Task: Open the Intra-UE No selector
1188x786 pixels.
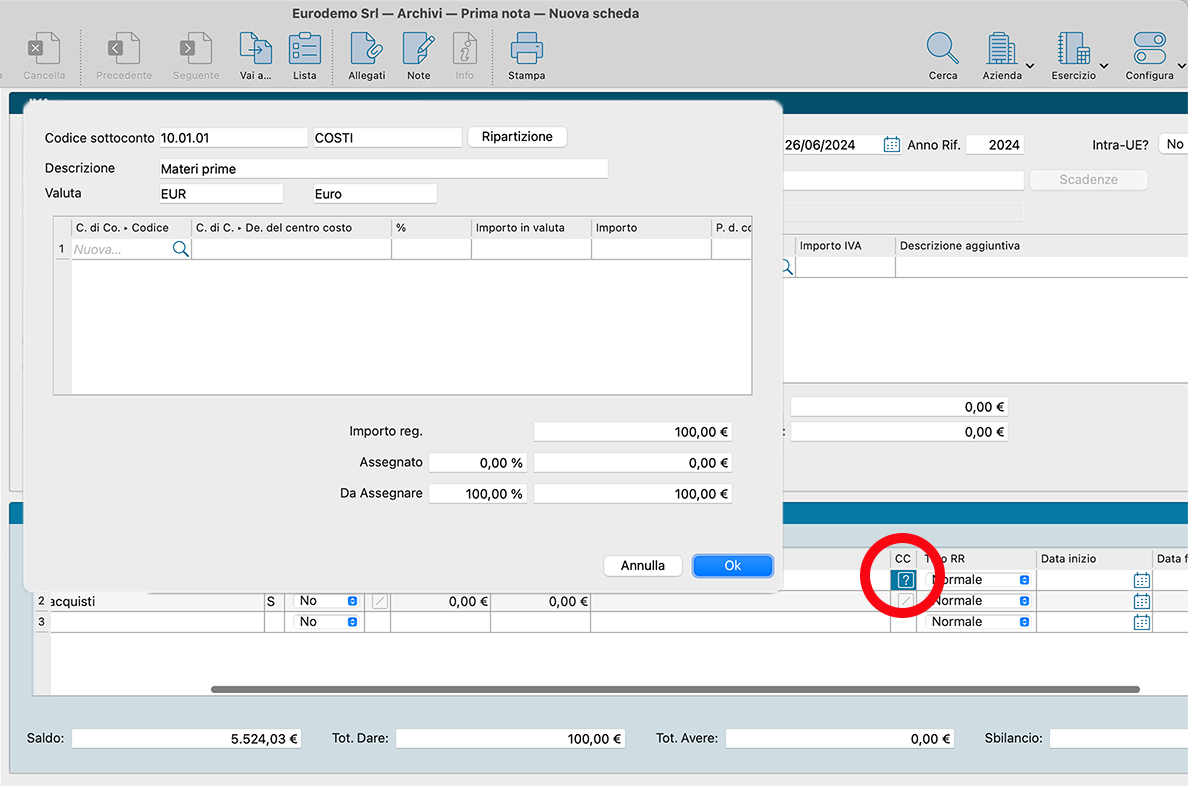Action: click(1173, 145)
